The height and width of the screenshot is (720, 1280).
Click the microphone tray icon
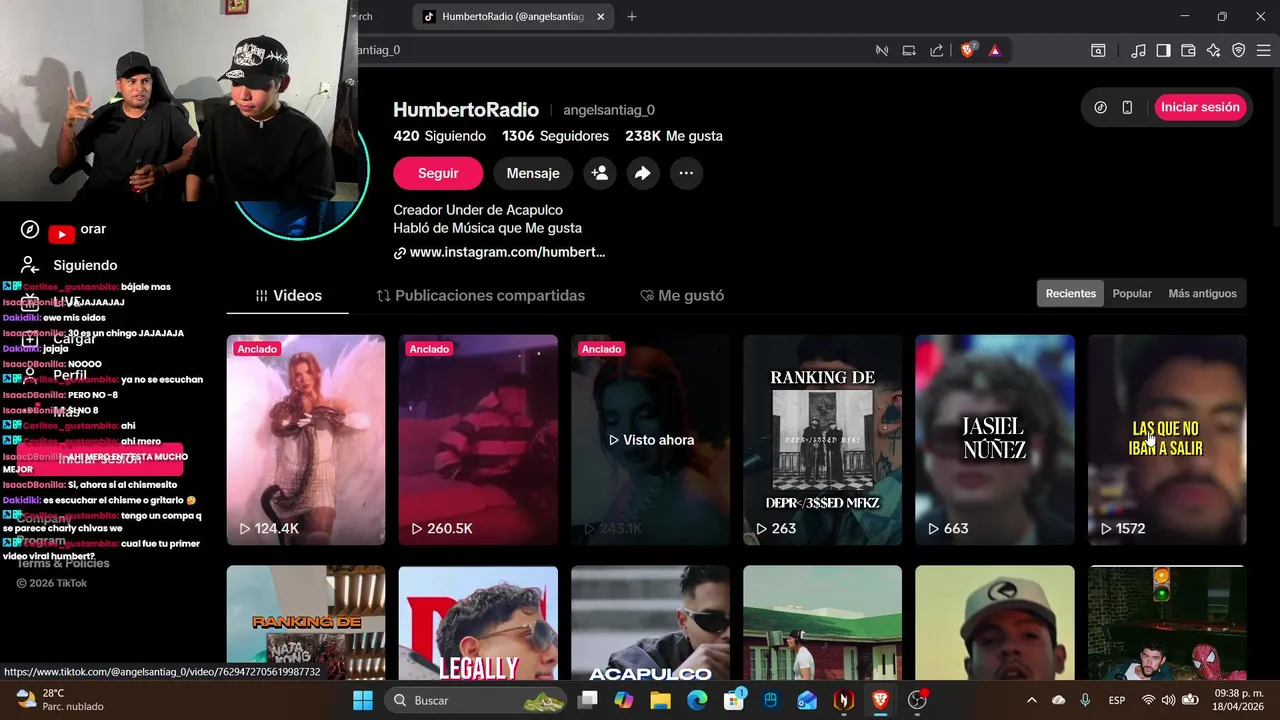pyautogui.click(x=1085, y=700)
